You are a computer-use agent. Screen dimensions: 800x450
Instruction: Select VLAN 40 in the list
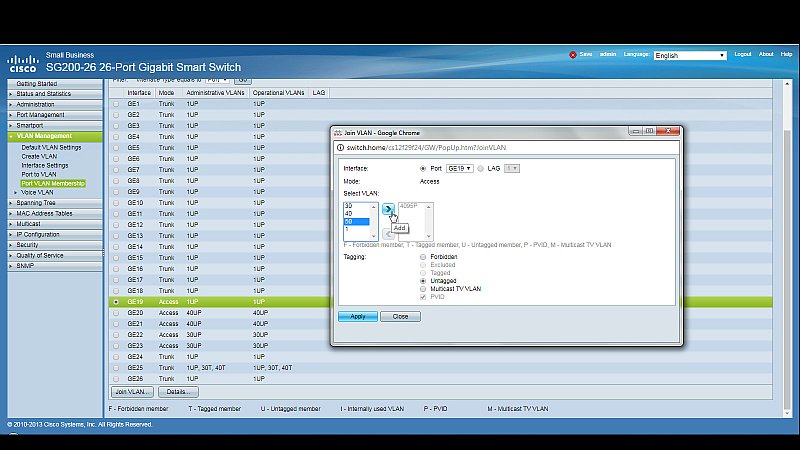[x=349, y=213]
